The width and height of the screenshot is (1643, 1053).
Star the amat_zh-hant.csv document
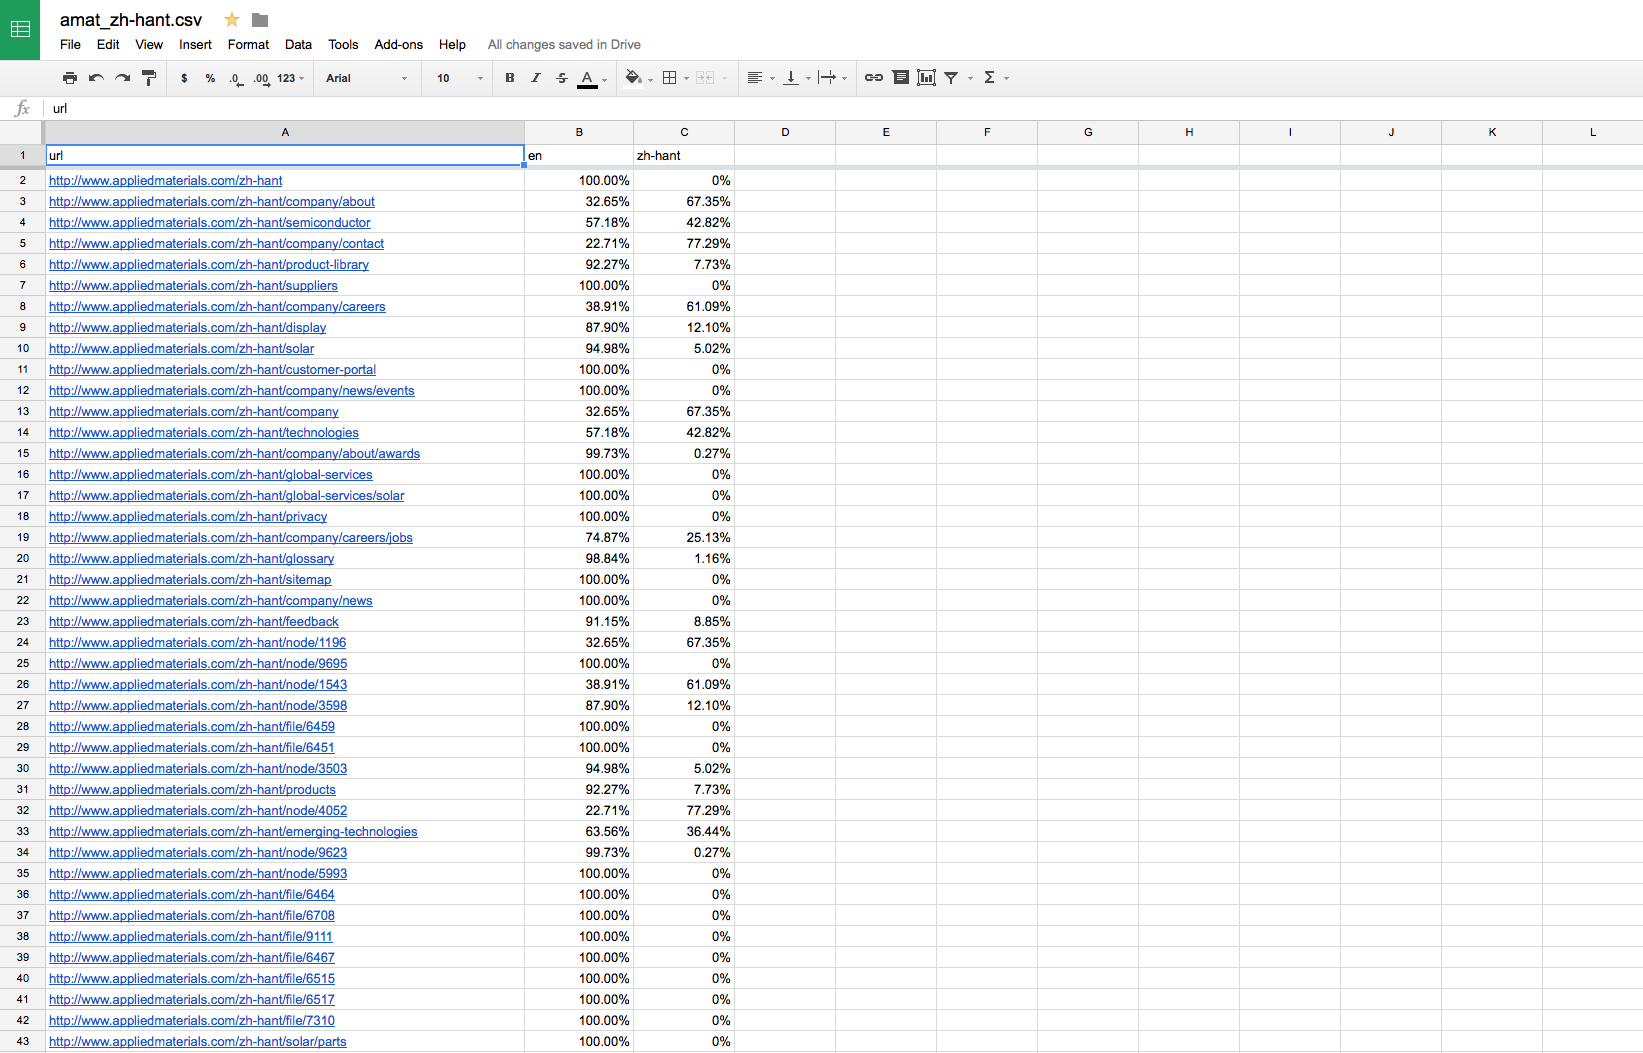[x=232, y=20]
